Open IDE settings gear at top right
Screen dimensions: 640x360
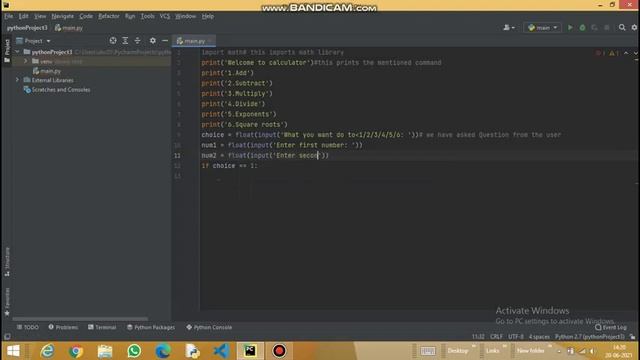tap(634, 27)
